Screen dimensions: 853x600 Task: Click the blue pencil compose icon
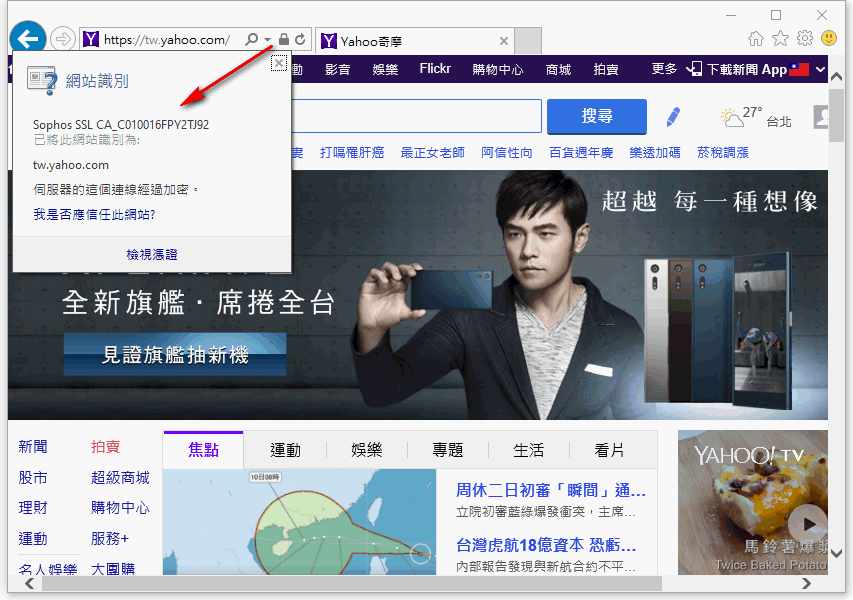[x=673, y=117]
